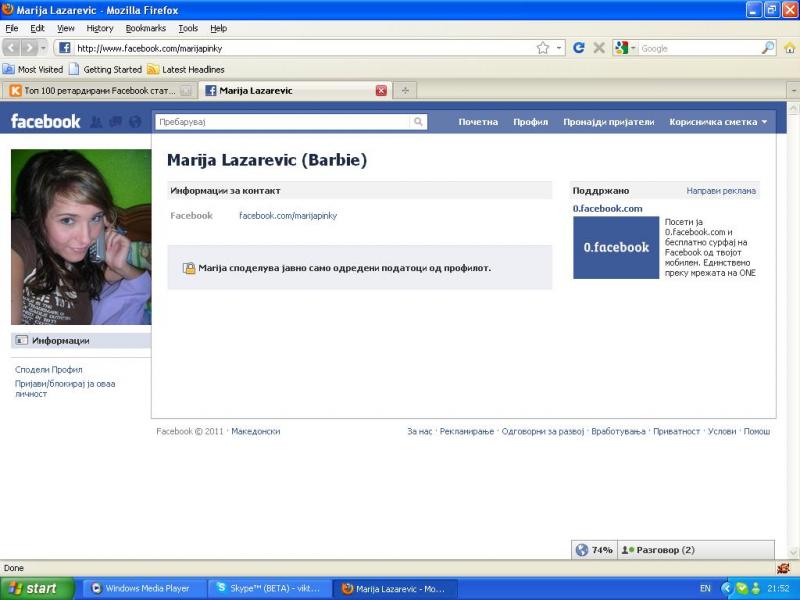This screenshot has height=600, width=800.
Task: Click the 0.facebook ad image
Action: 616,247
